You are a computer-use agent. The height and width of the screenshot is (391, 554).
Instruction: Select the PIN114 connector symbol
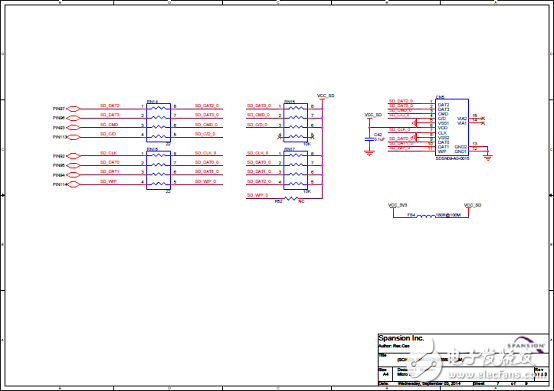pos(73,184)
